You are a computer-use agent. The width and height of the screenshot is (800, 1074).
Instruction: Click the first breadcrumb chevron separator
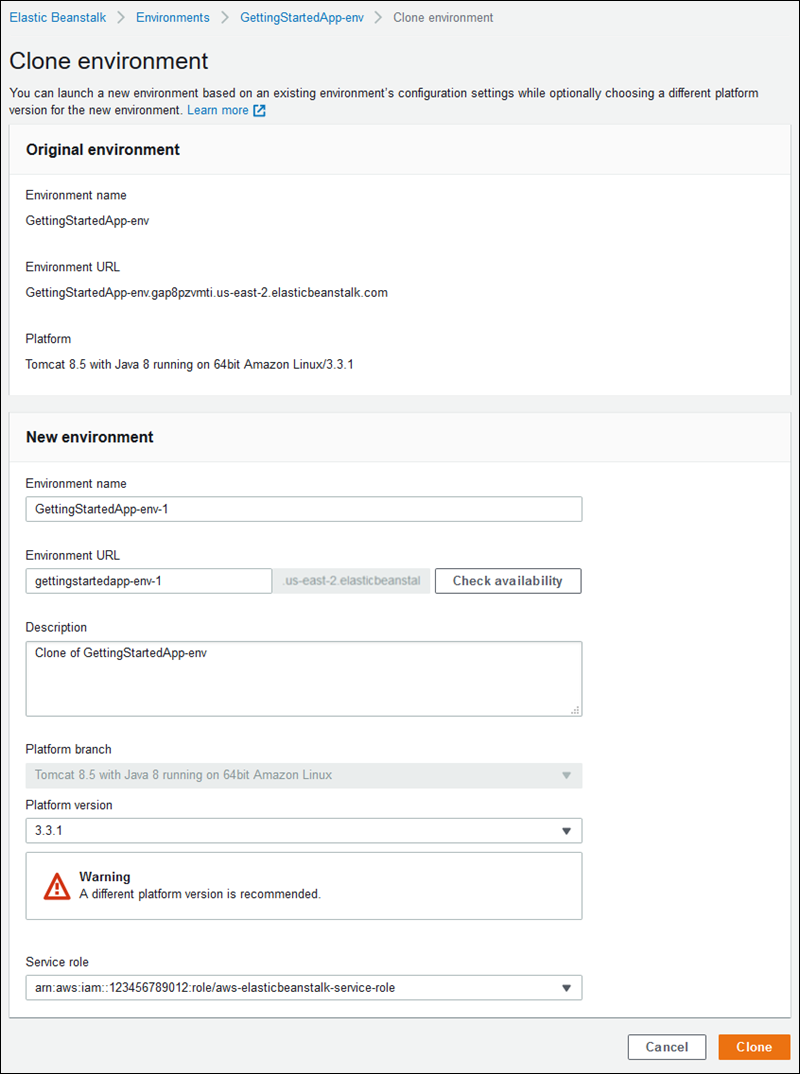121,18
